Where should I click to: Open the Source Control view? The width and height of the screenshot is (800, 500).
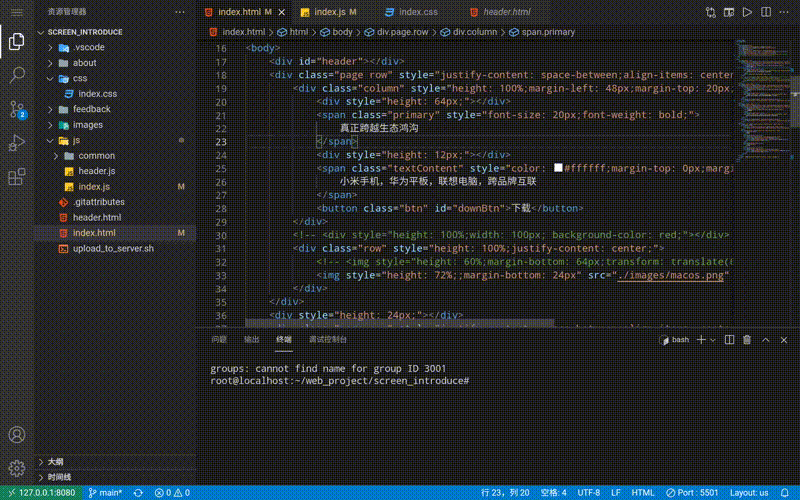click(x=17, y=108)
